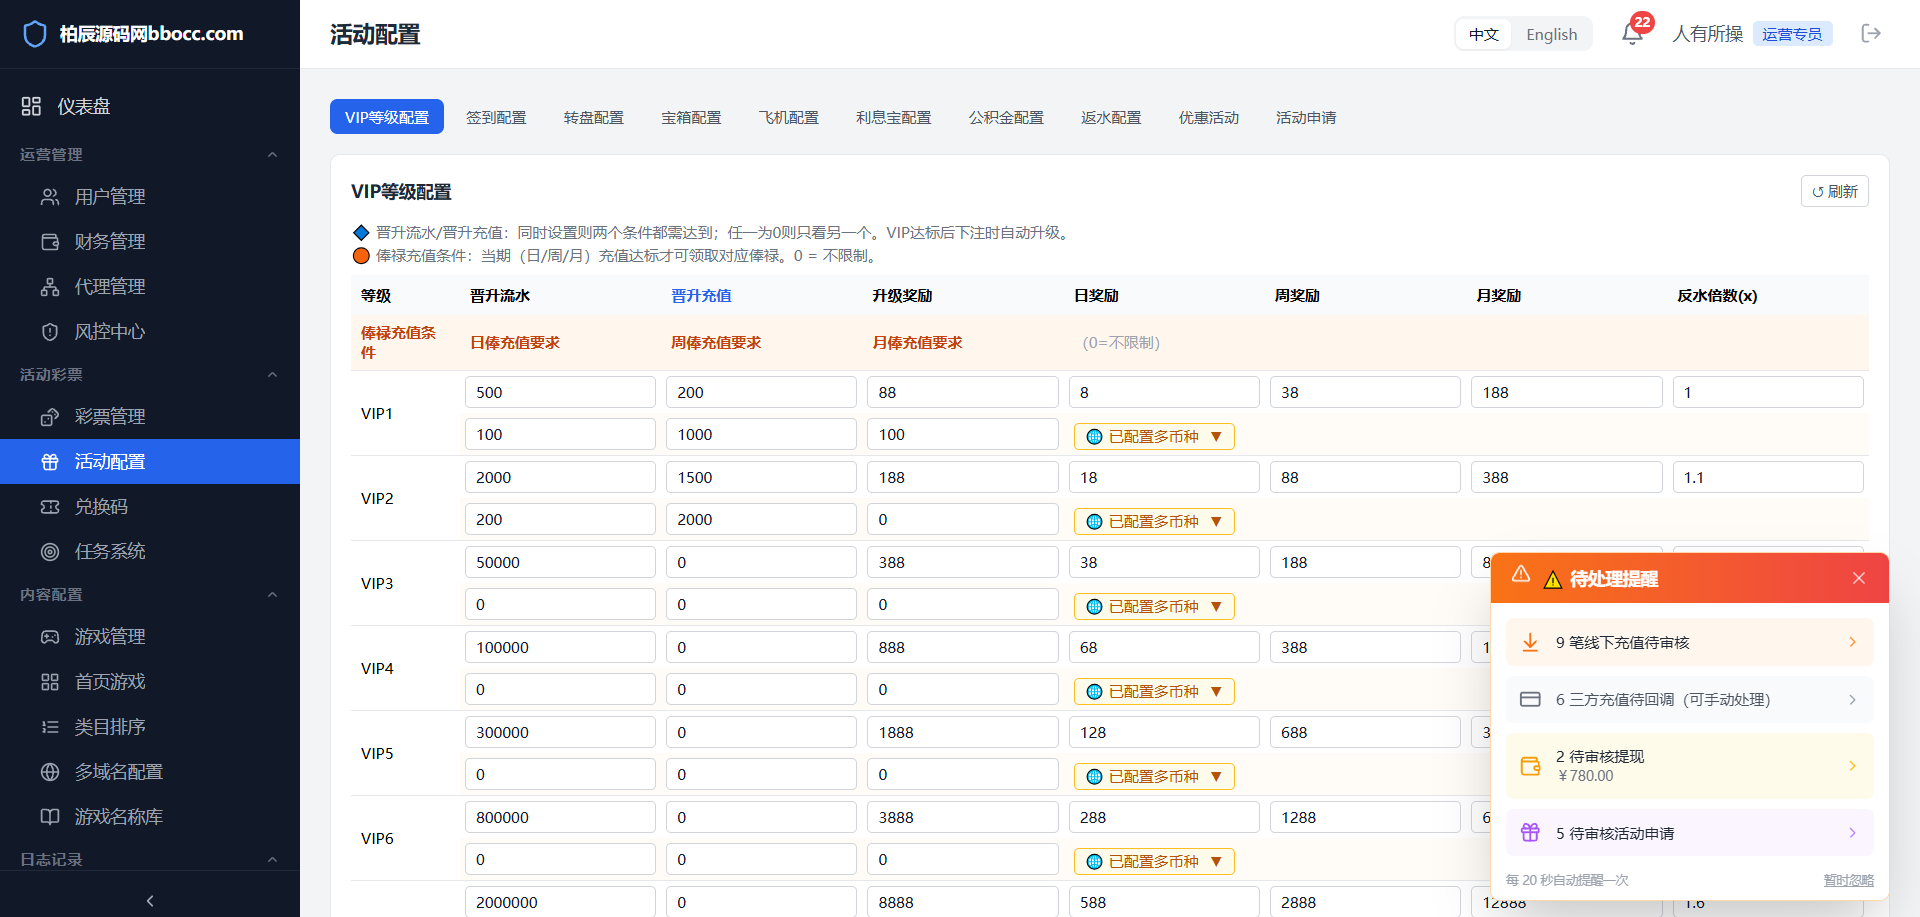This screenshot has width=1920, height=917.
Task: Switch to the 转盘配置 tab
Action: point(594,117)
